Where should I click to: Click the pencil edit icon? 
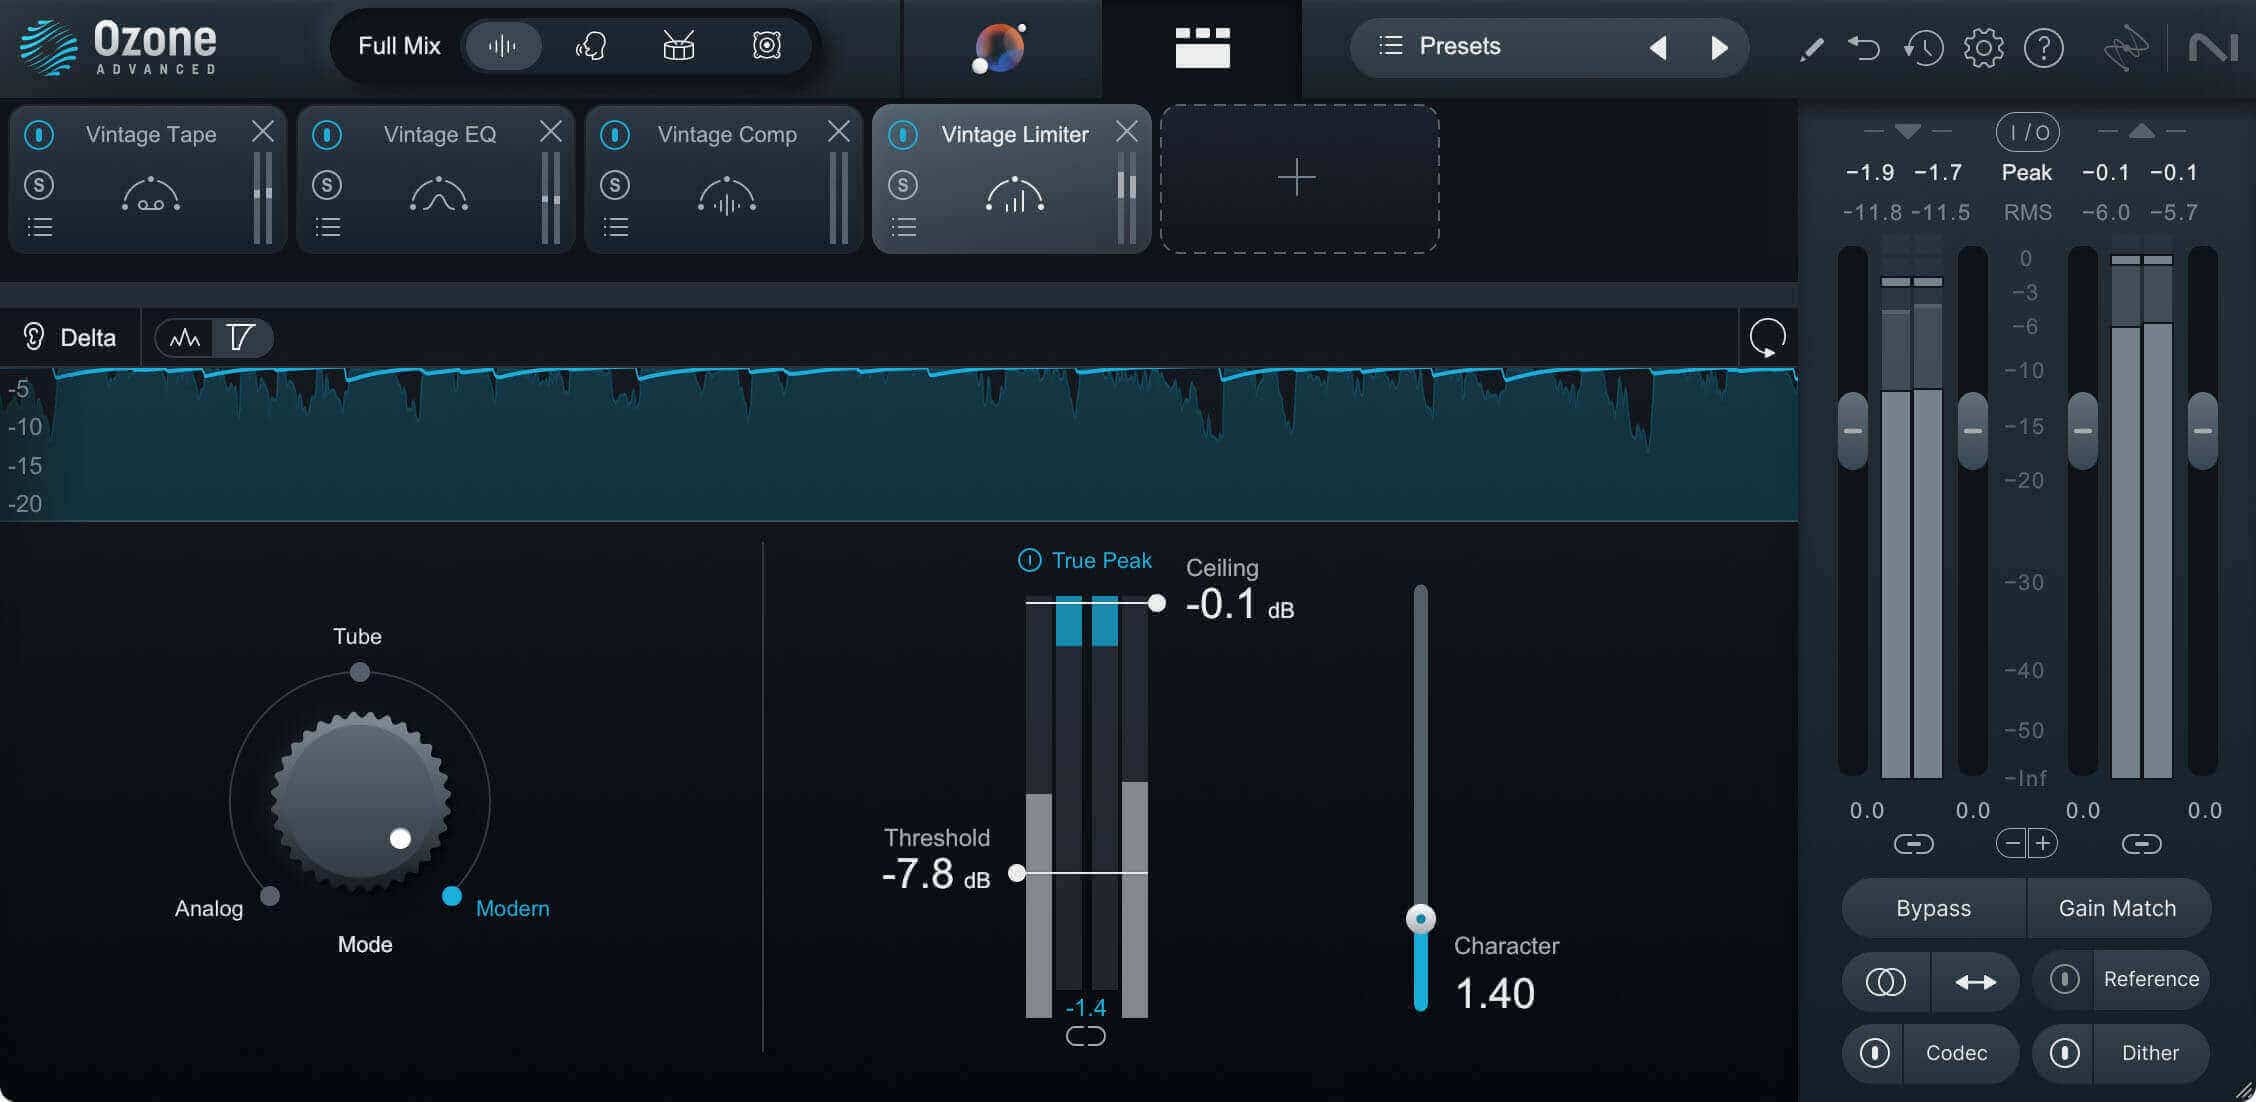1811,48
